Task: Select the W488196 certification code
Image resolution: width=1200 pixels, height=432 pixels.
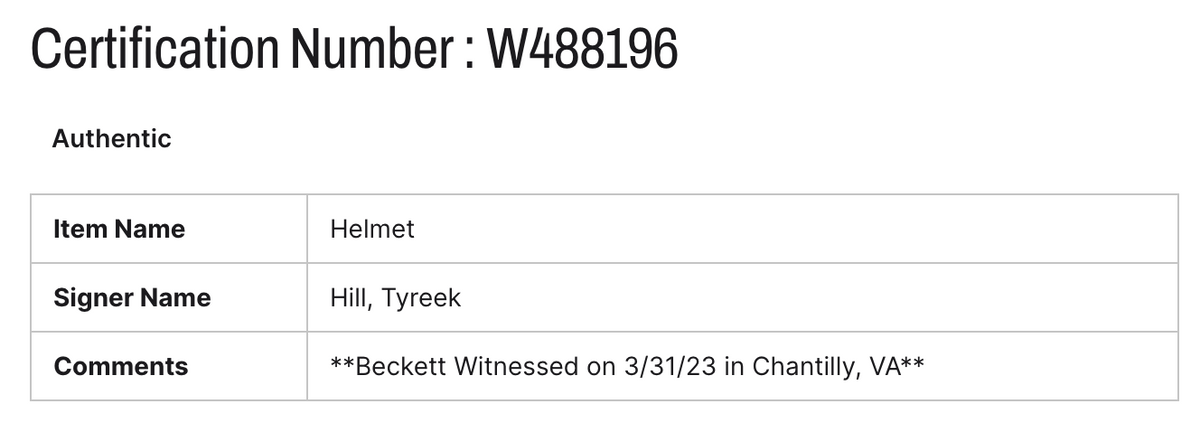Action: click(x=582, y=49)
